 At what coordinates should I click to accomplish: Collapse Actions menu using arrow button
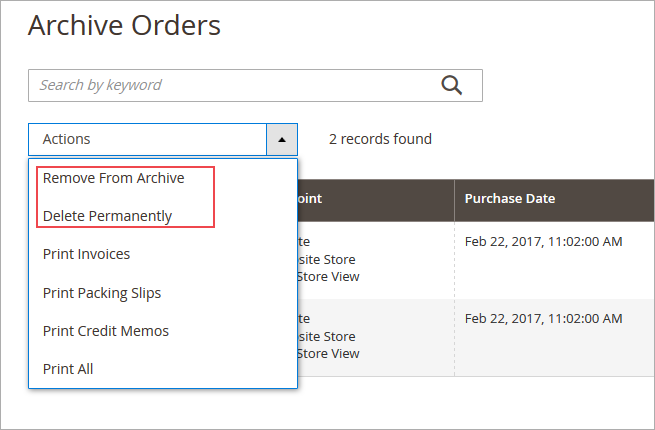coord(282,139)
